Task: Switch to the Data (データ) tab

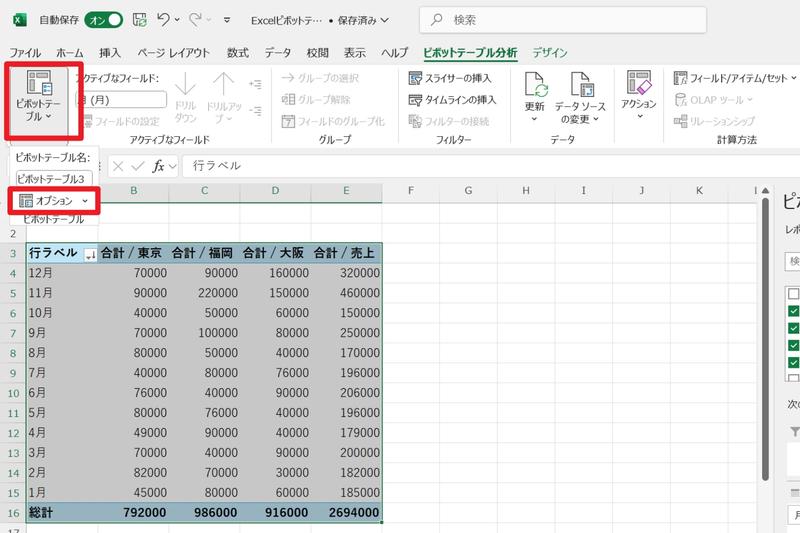Action: tap(278, 53)
